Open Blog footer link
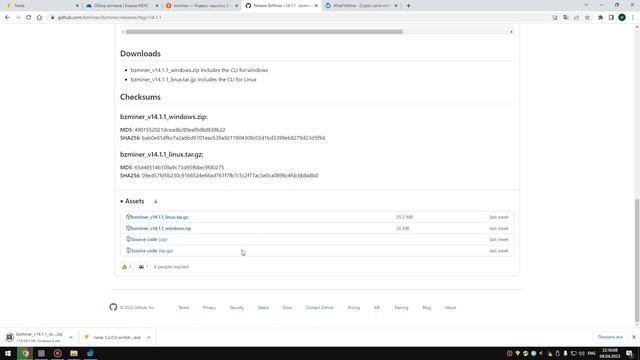This screenshot has height=360, width=640. (427, 308)
